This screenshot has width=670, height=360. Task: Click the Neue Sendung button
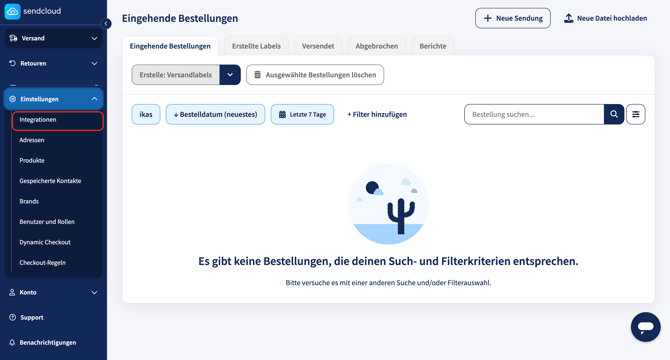(x=513, y=18)
